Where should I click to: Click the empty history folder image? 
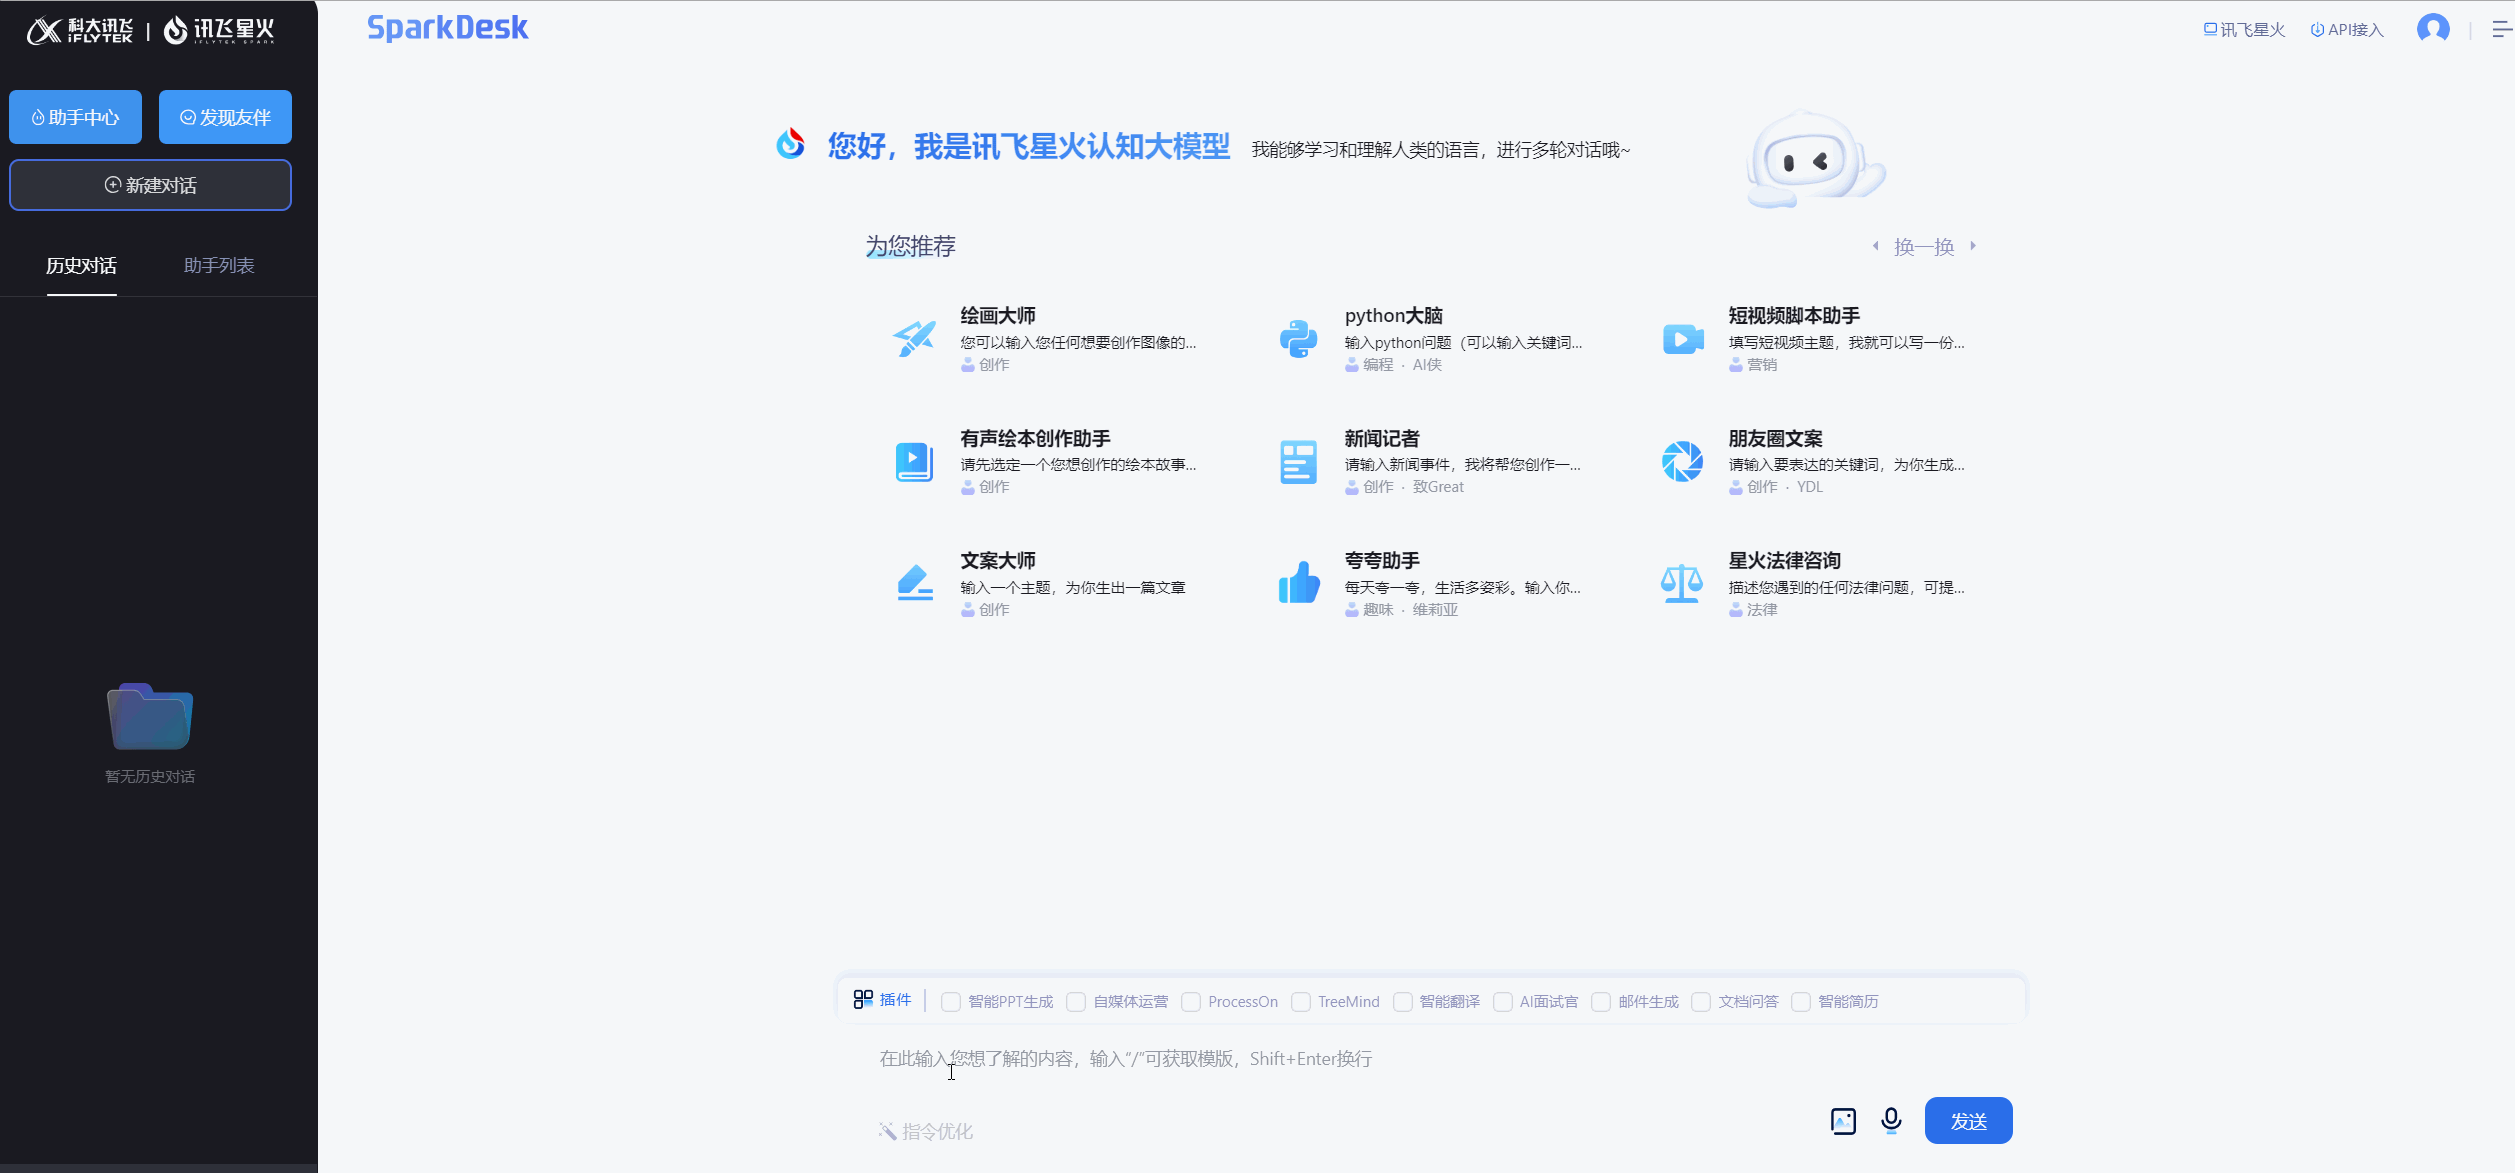pyautogui.click(x=150, y=716)
